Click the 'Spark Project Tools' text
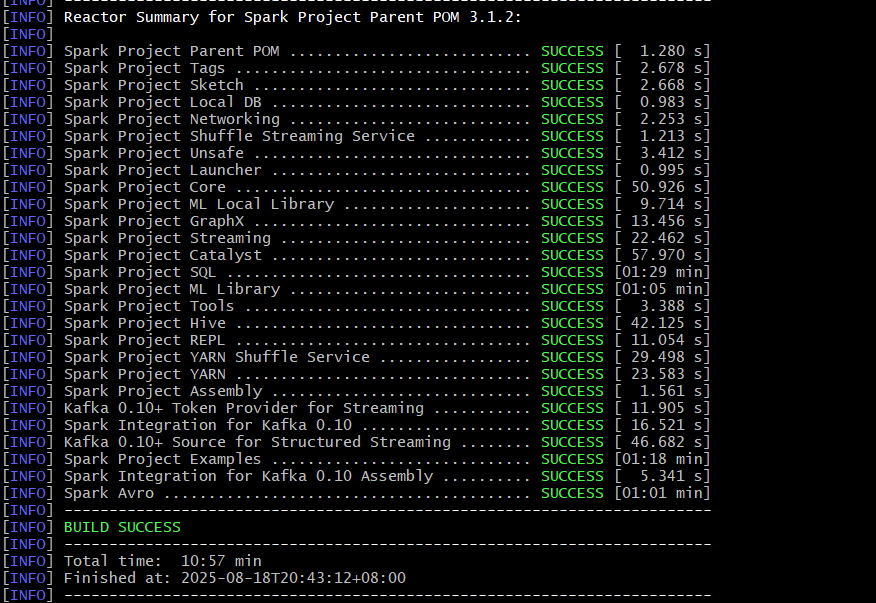876x603 pixels. click(x=149, y=306)
